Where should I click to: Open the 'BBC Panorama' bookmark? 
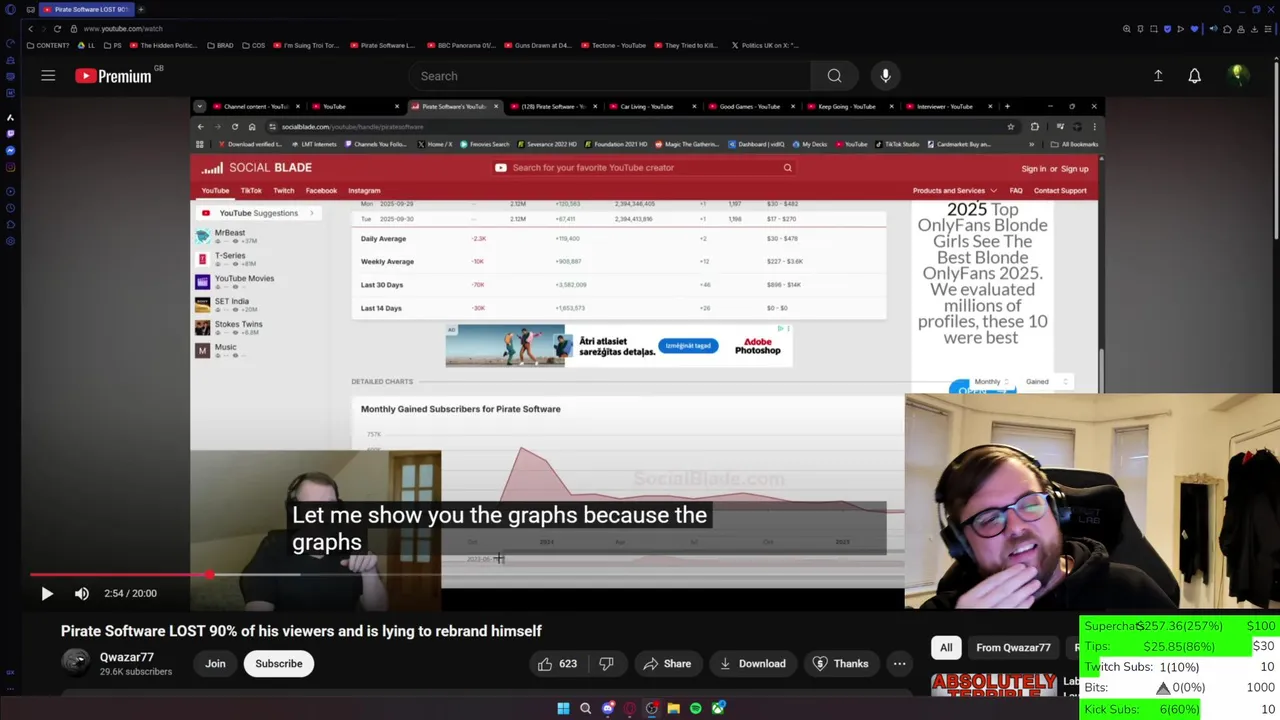coord(461,45)
